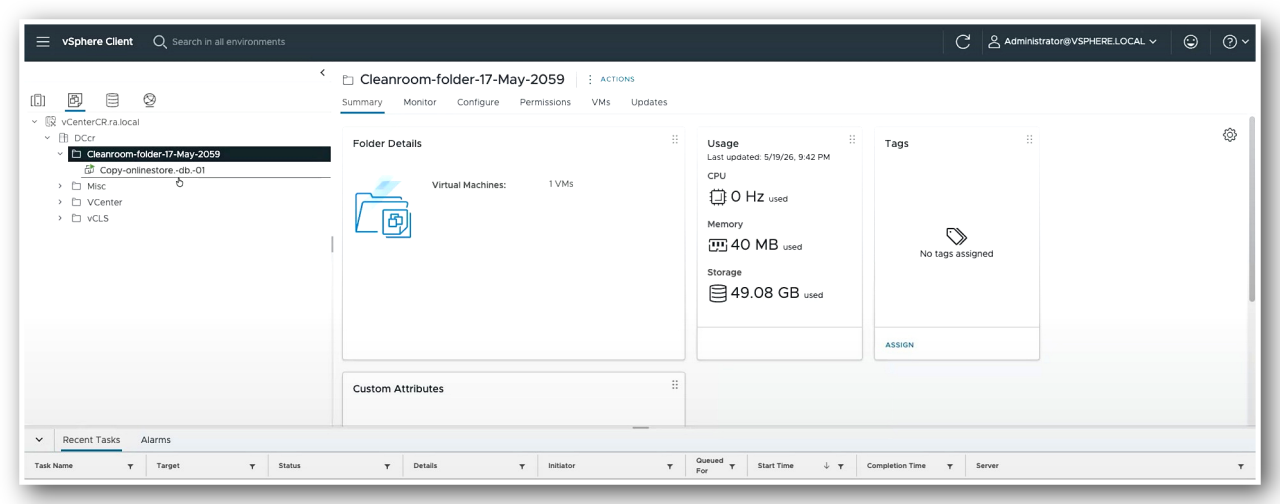Filter the Task Name column
Viewport: 1280px width, 504px height.
click(x=130, y=467)
